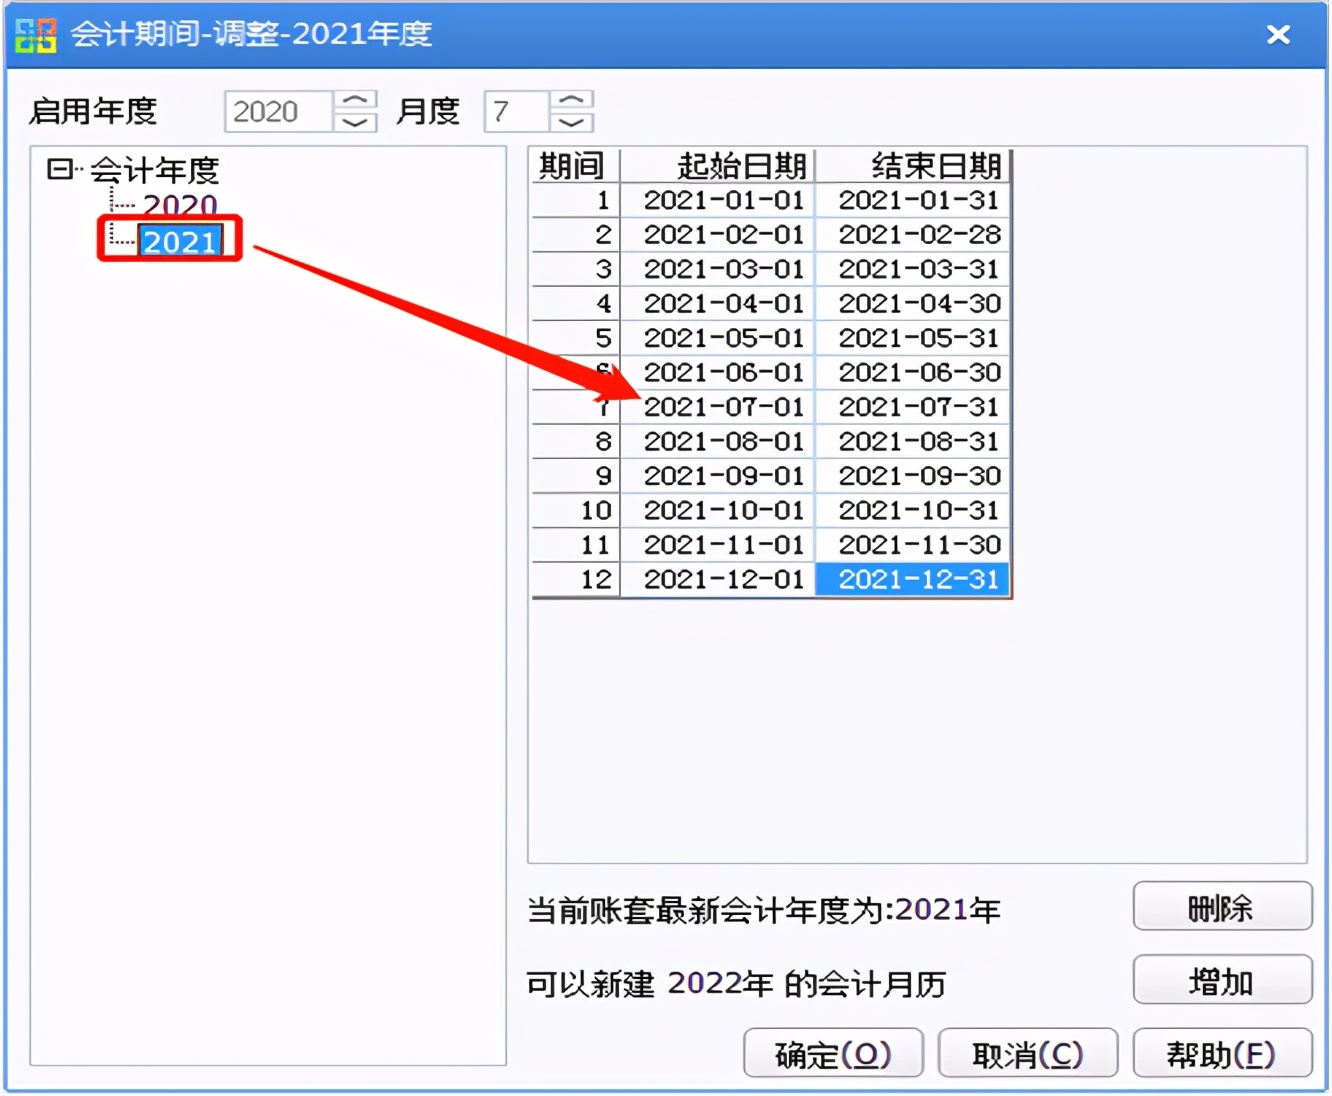Click start date 2021-03-01 cell
1332x1096 pixels.
click(x=718, y=269)
